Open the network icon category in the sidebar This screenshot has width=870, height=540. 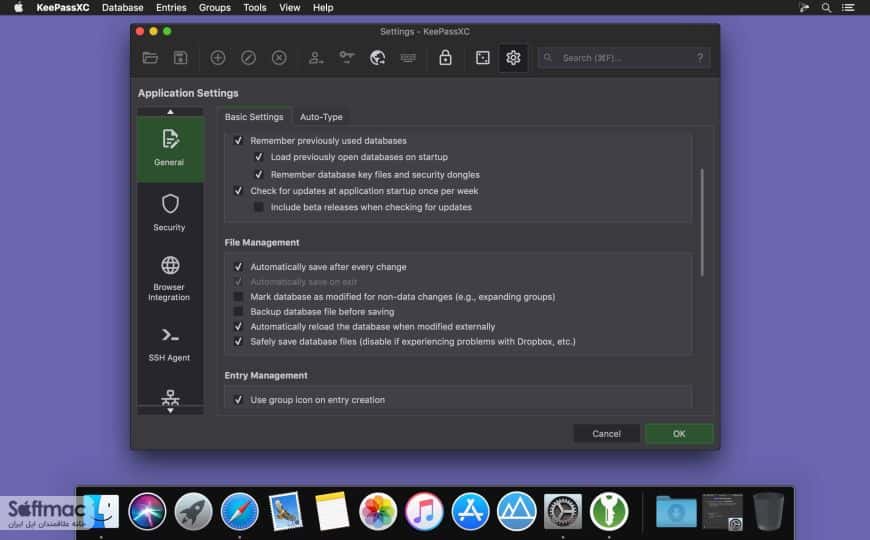pyautogui.click(x=170, y=397)
